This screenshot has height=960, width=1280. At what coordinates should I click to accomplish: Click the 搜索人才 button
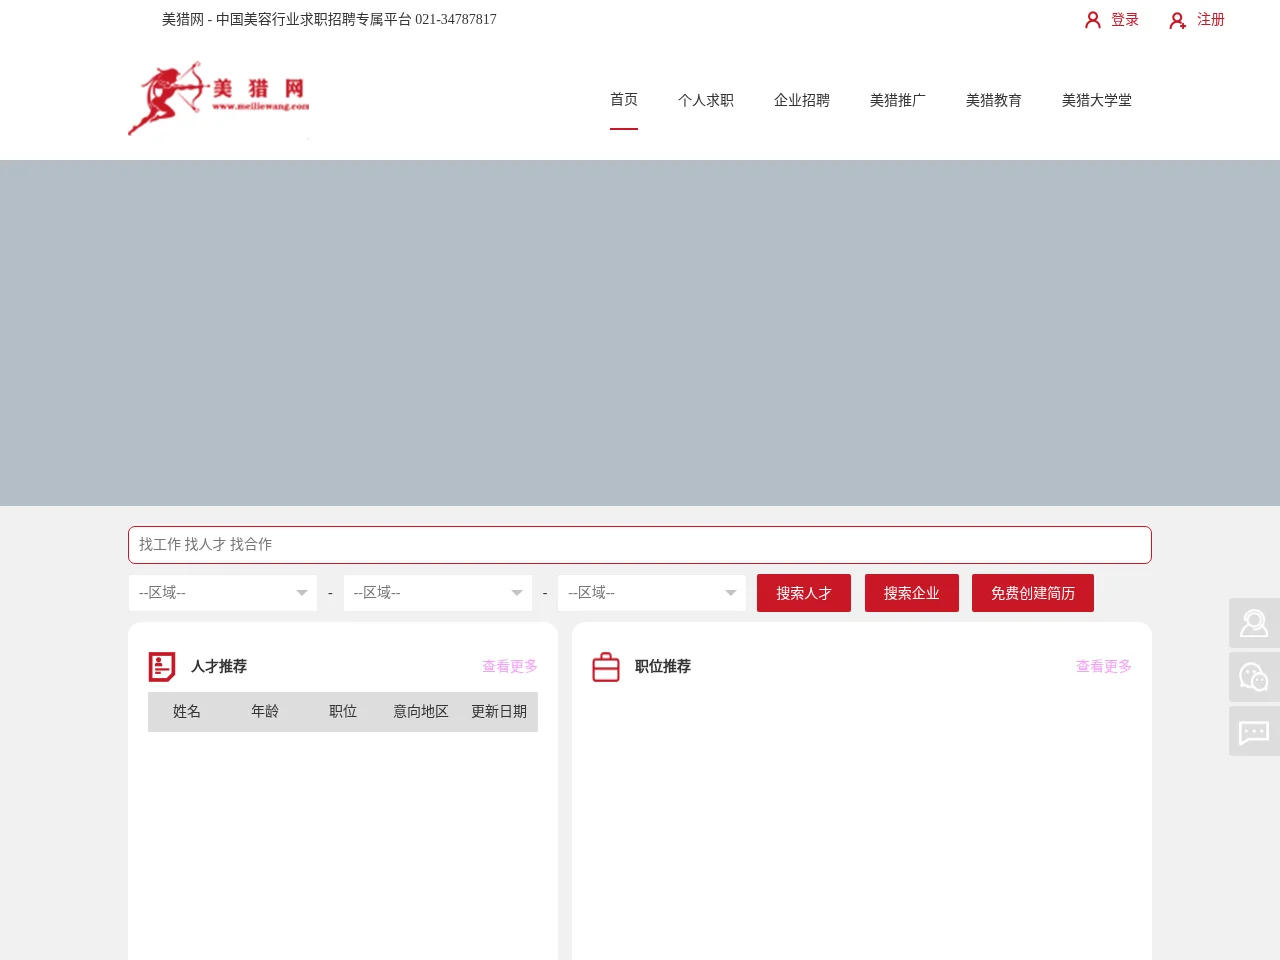coord(804,593)
